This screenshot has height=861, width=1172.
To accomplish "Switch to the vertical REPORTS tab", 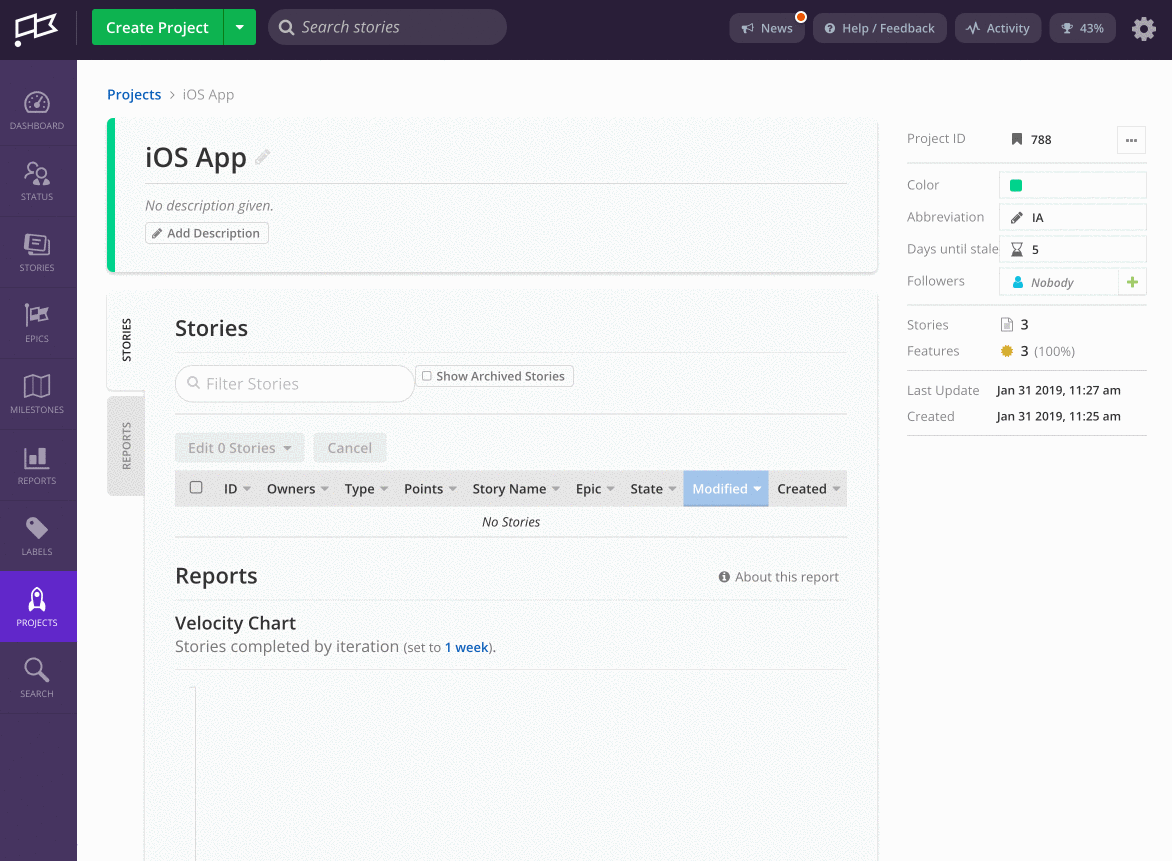I will (x=126, y=445).
